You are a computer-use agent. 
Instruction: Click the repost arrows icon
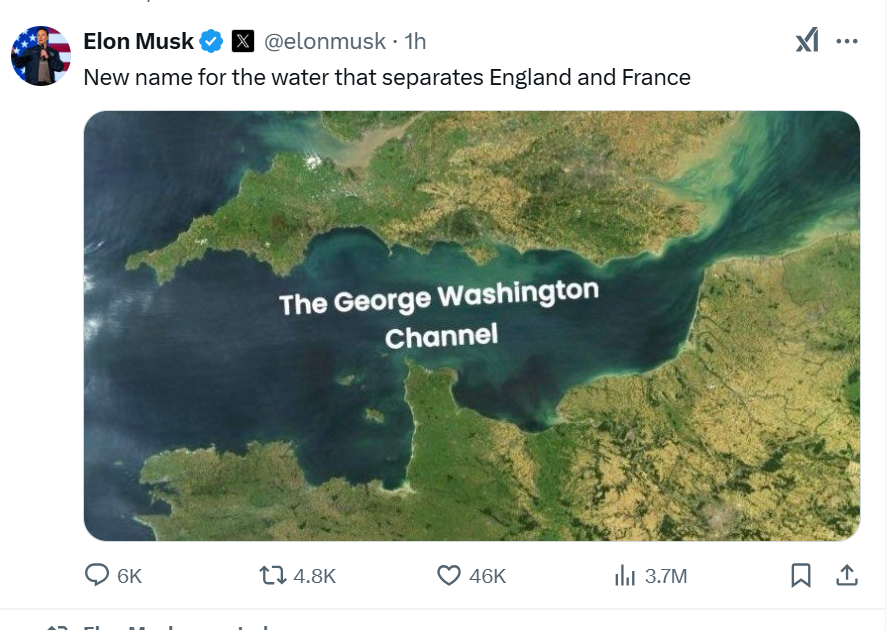(x=273, y=575)
